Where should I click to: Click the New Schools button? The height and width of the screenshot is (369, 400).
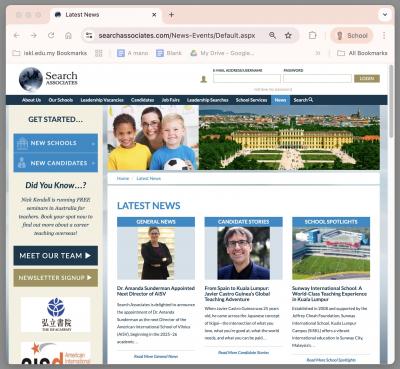(x=56, y=143)
